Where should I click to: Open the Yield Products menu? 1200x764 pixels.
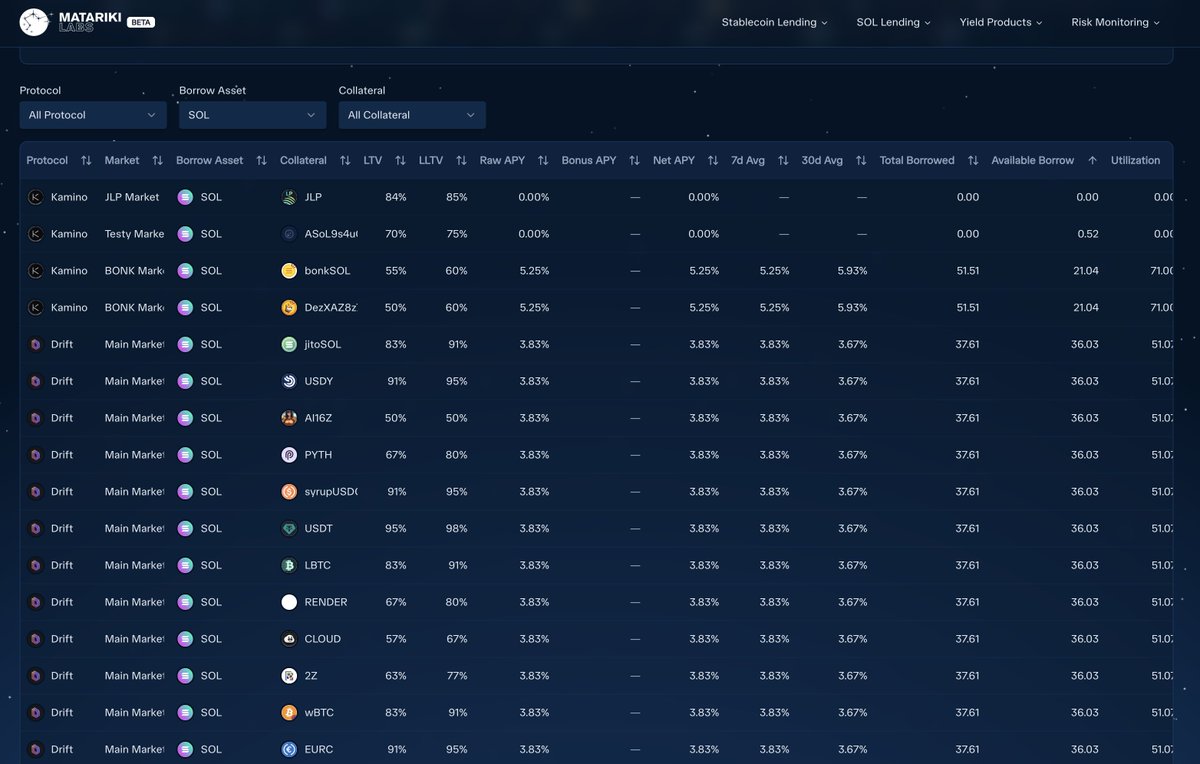coord(1001,22)
